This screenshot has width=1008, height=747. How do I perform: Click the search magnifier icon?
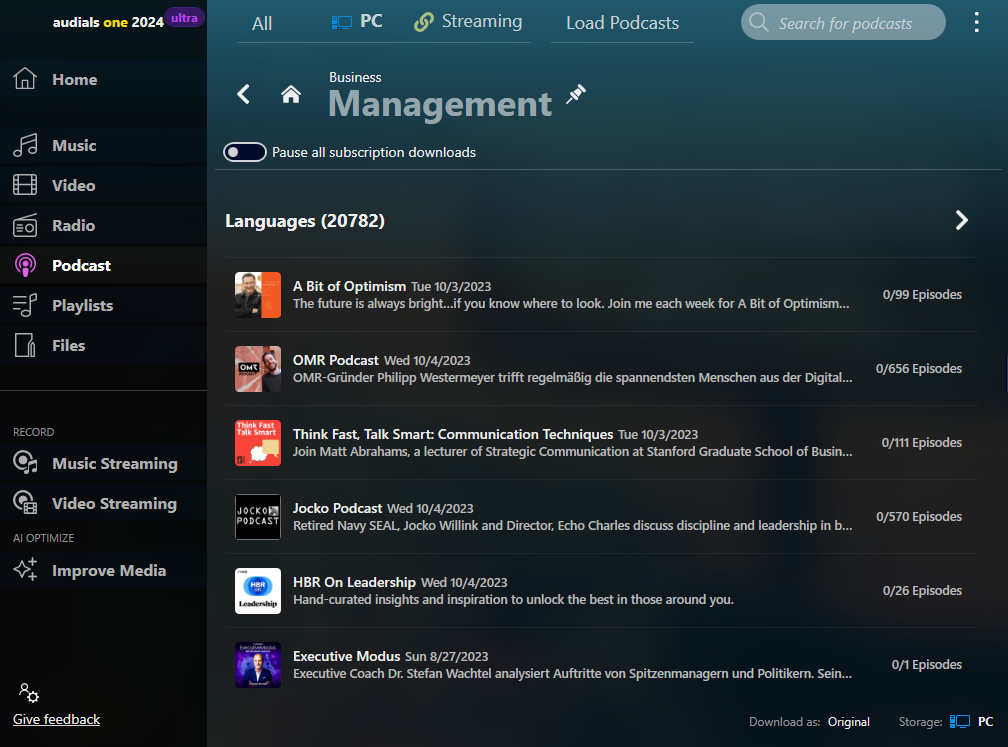[x=759, y=22]
